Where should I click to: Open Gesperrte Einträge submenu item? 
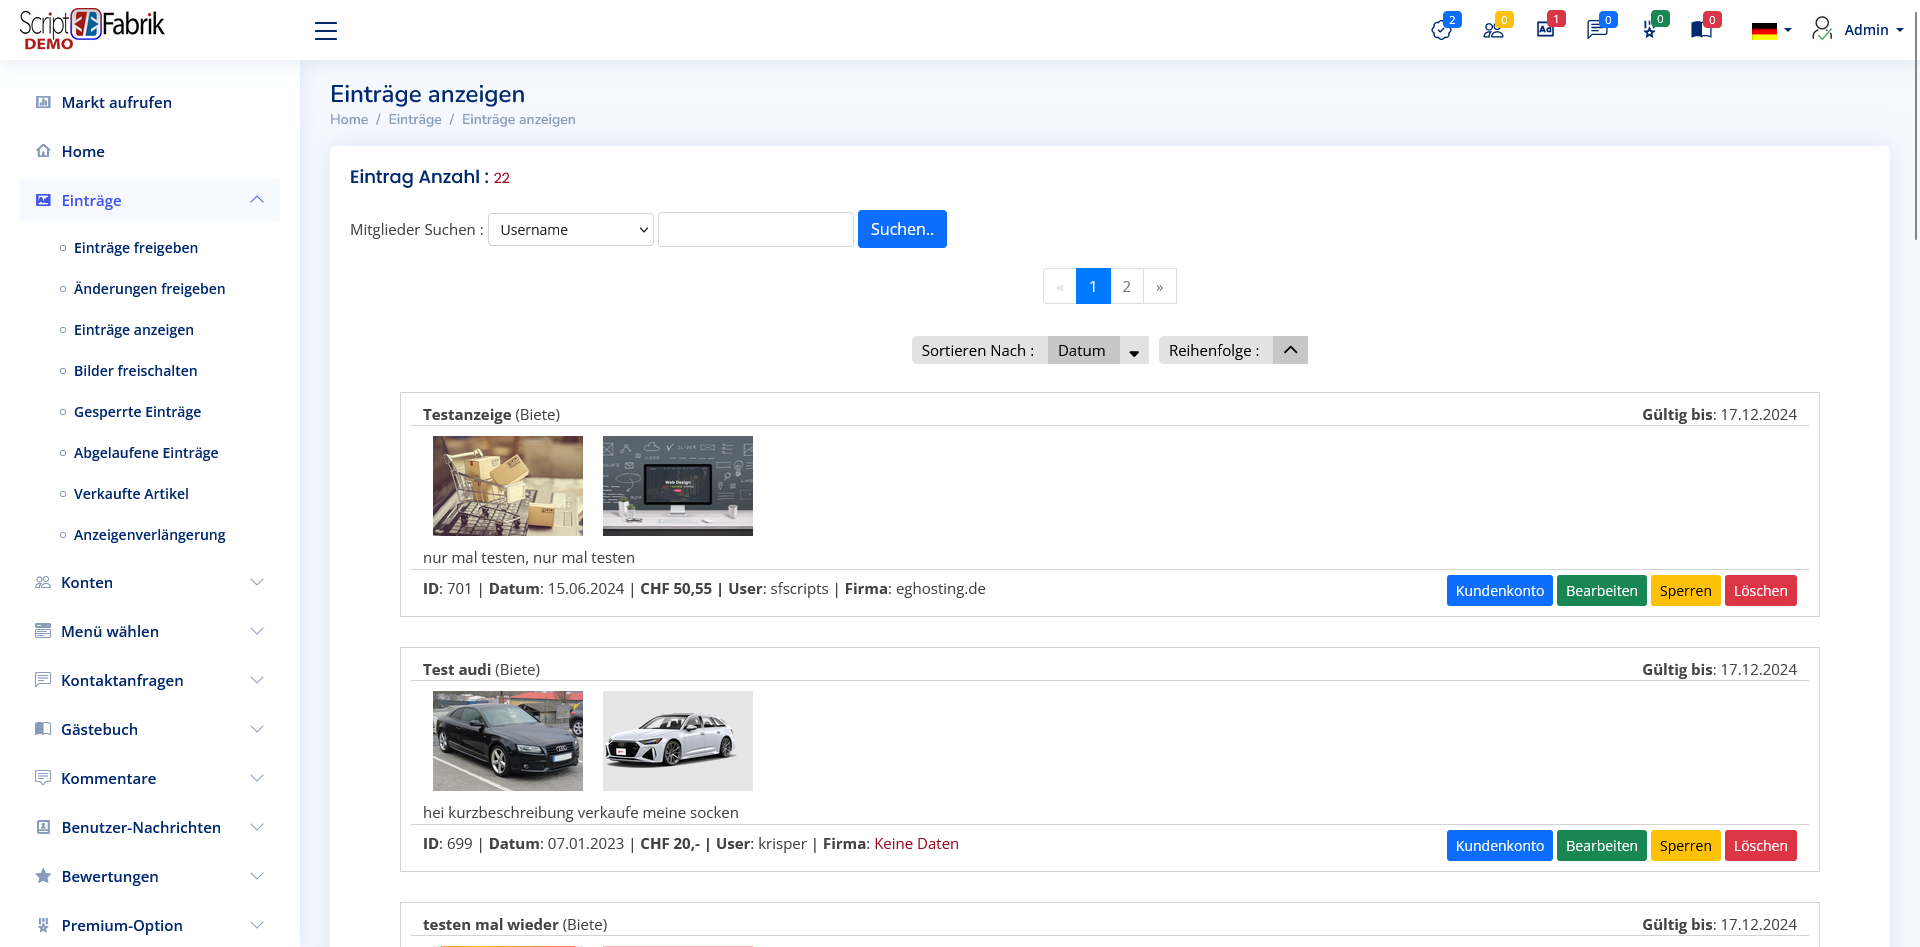point(138,412)
